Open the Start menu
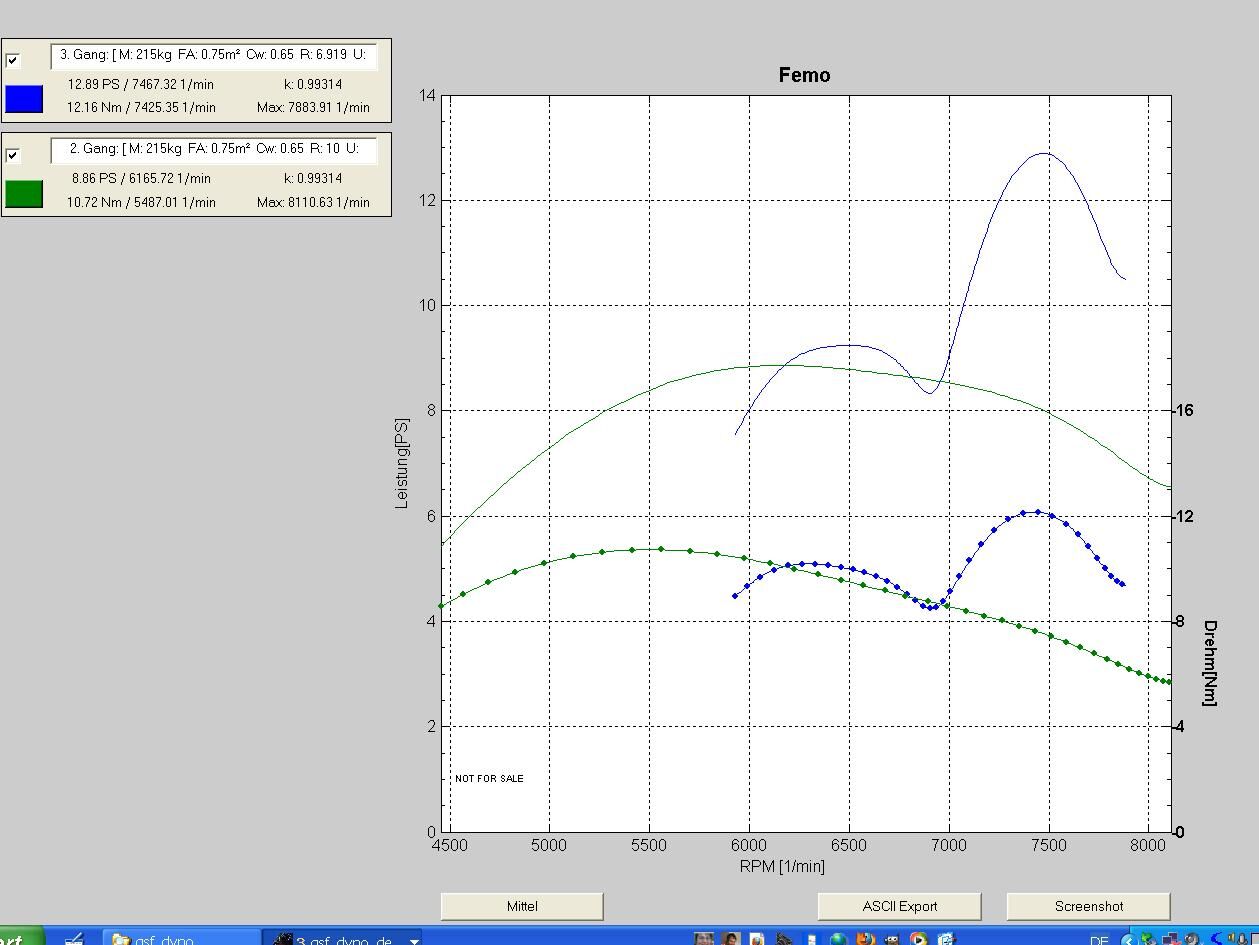Screen dimensions: 1259x945 coord(20,938)
